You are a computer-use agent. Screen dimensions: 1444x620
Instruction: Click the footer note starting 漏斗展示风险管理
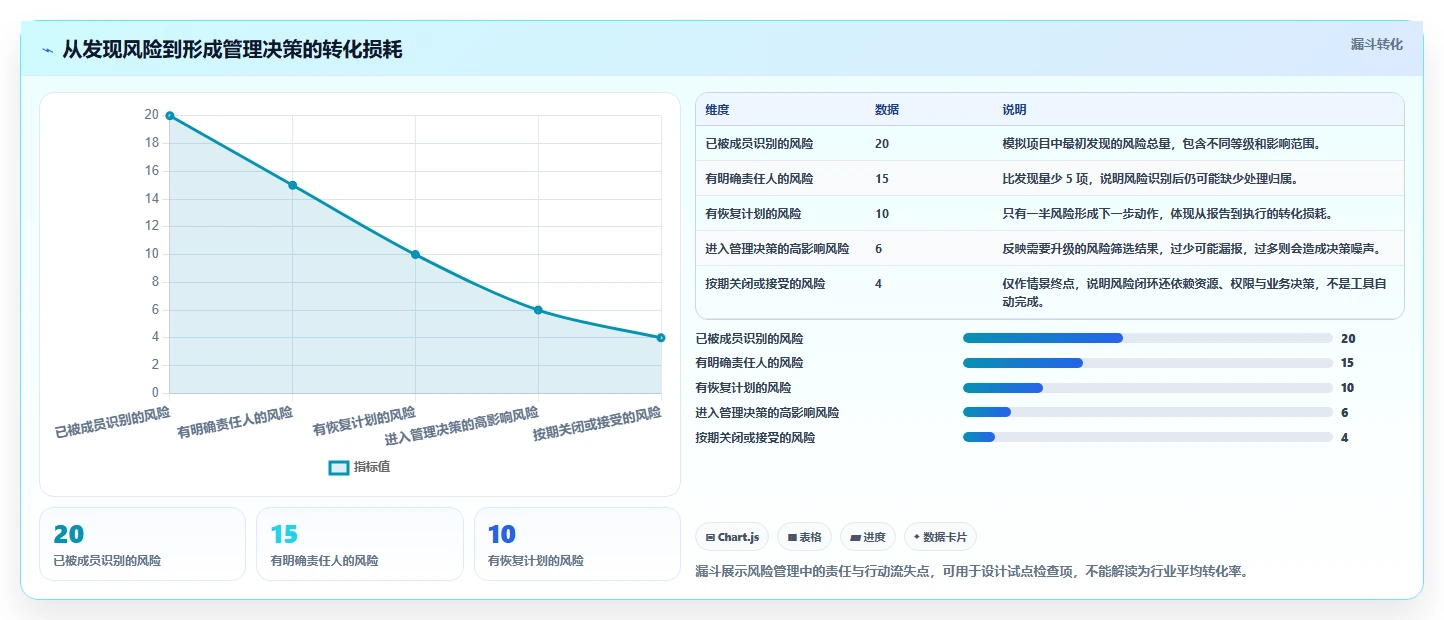971,572
